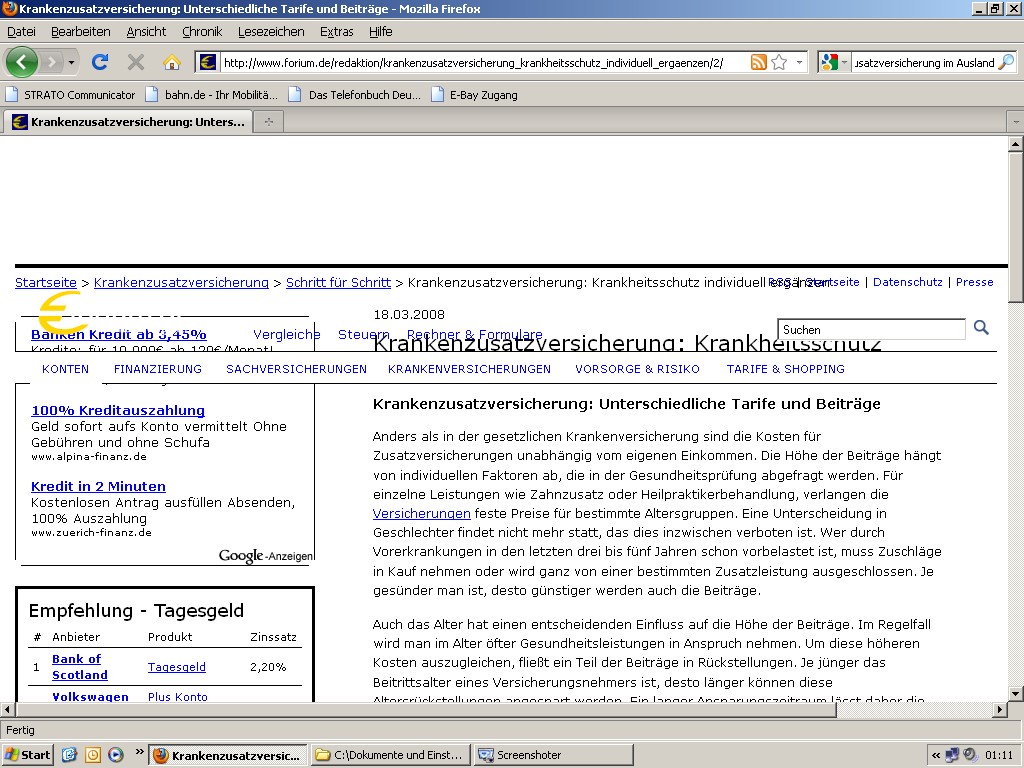Screen dimensions: 1024x768
Task: Open the Chronik menu
Action: pyautogui.click(x=202, y=32)
